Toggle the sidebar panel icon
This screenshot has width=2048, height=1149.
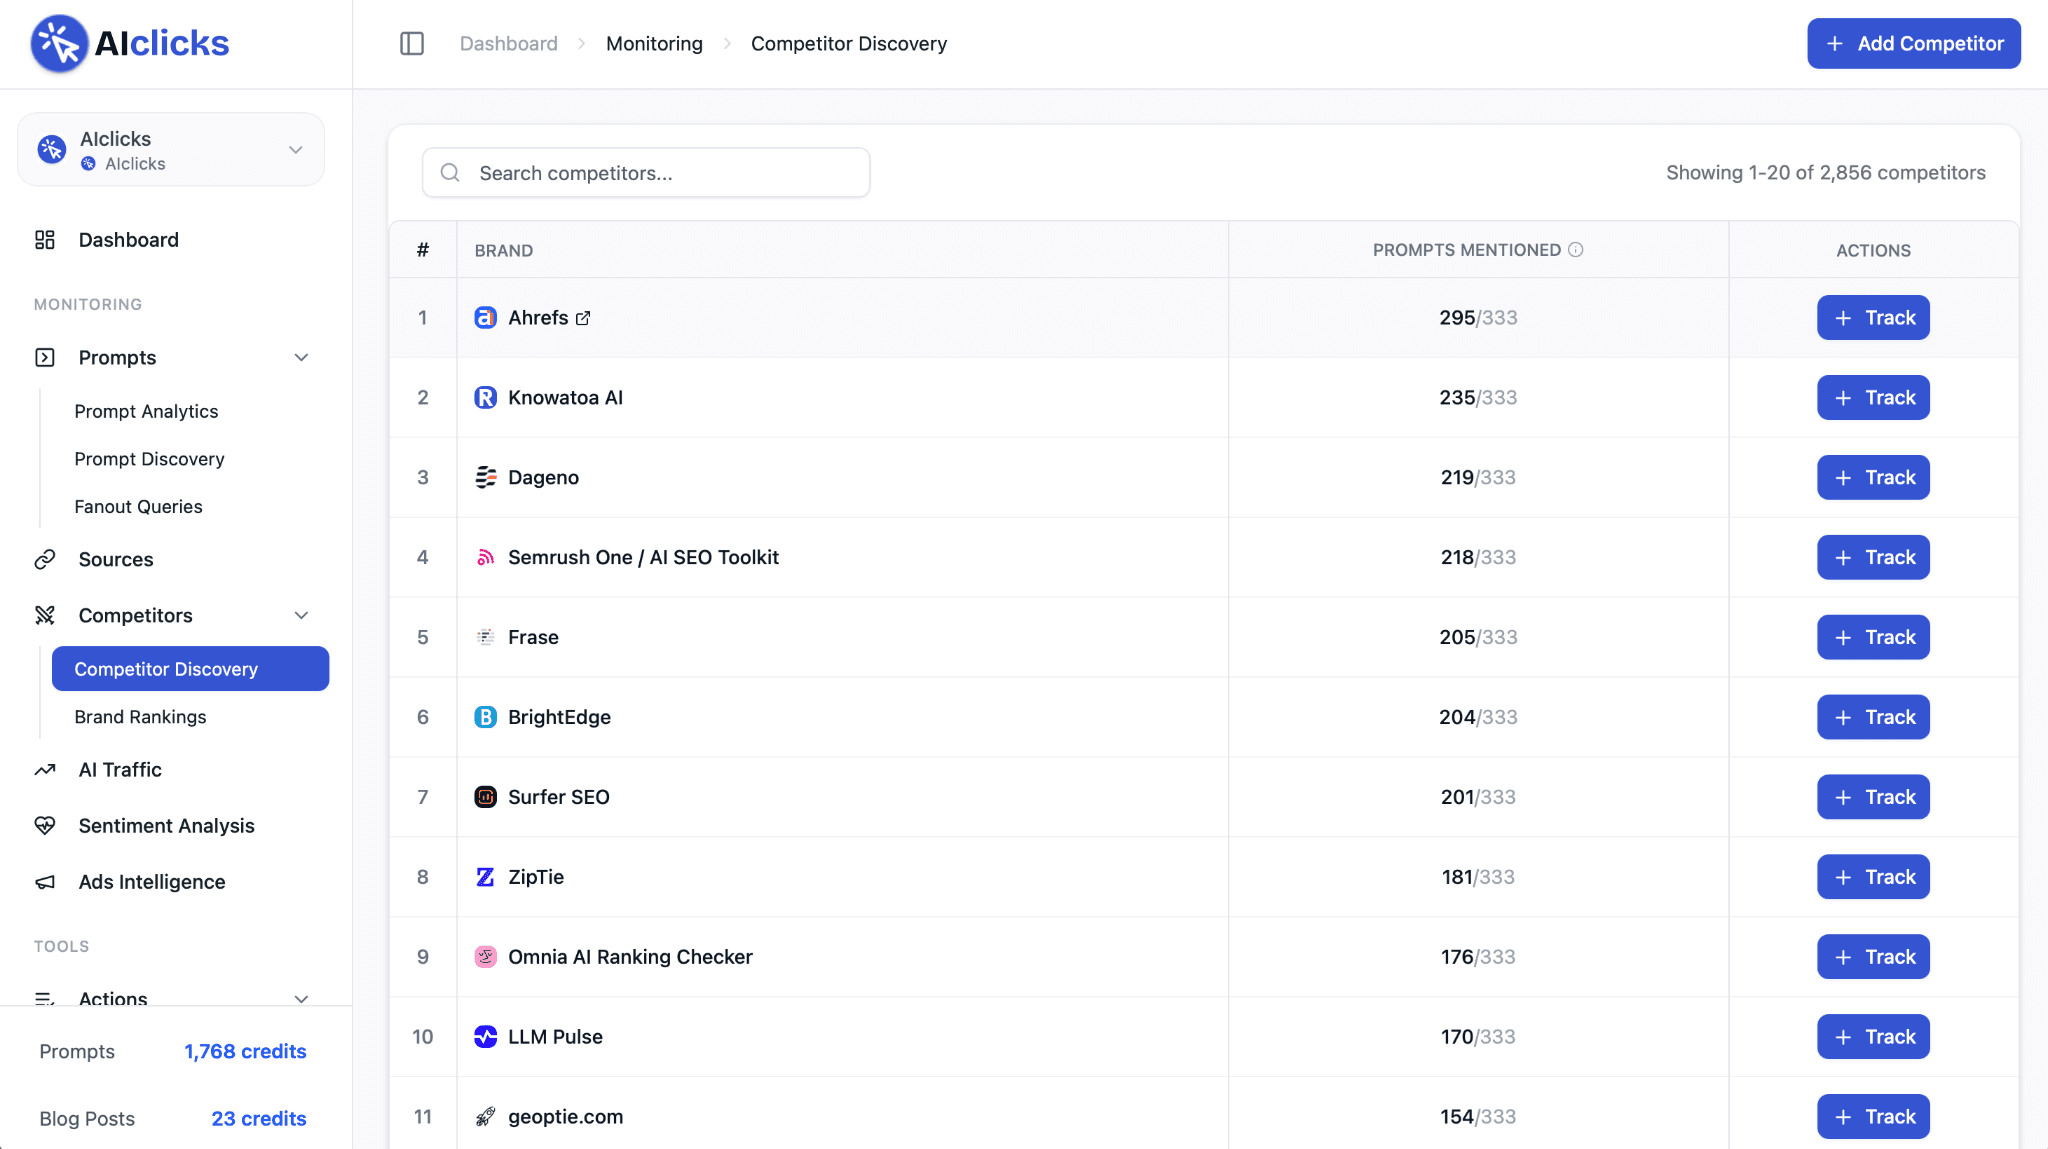412,43
